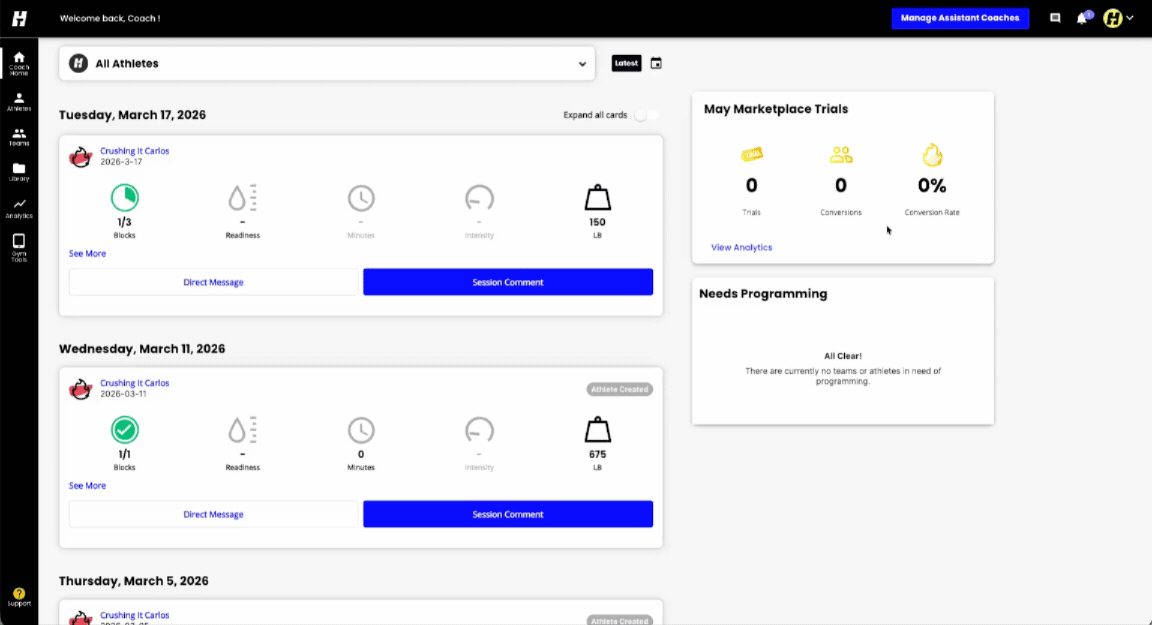
Task: Click the All Clear! message
Action: (843, 355)
